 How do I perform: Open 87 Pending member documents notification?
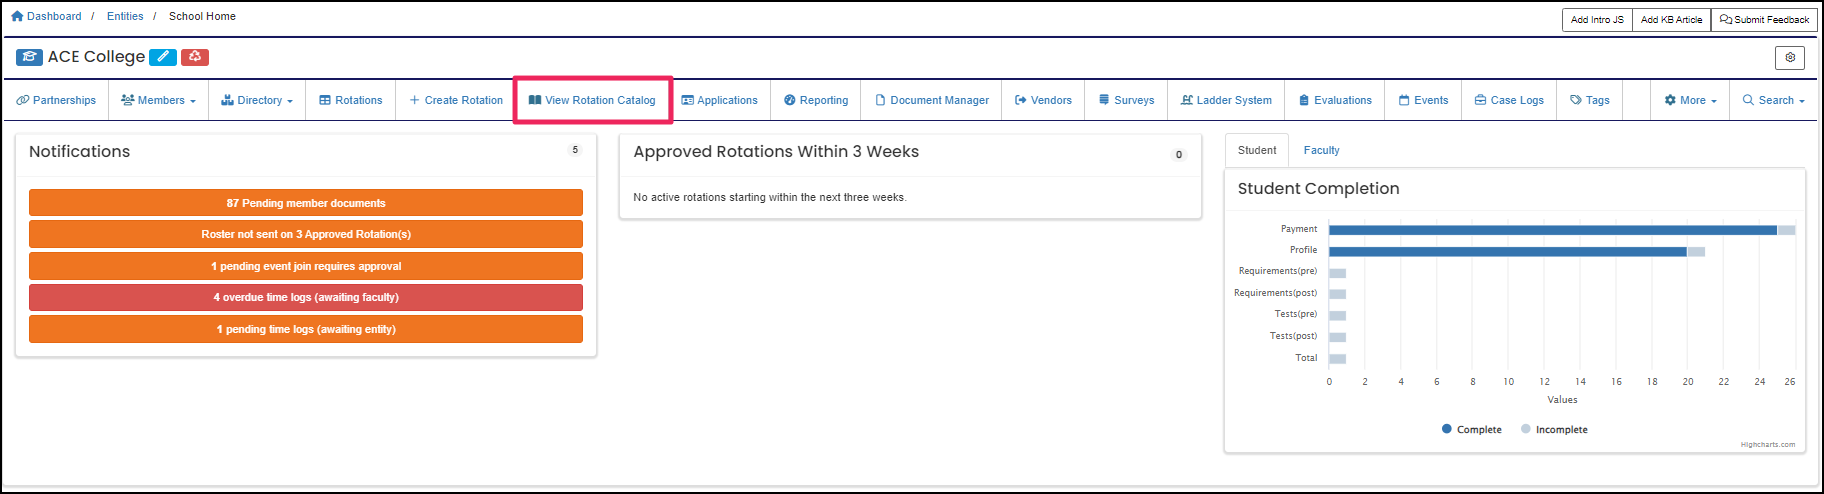(306, 203)
